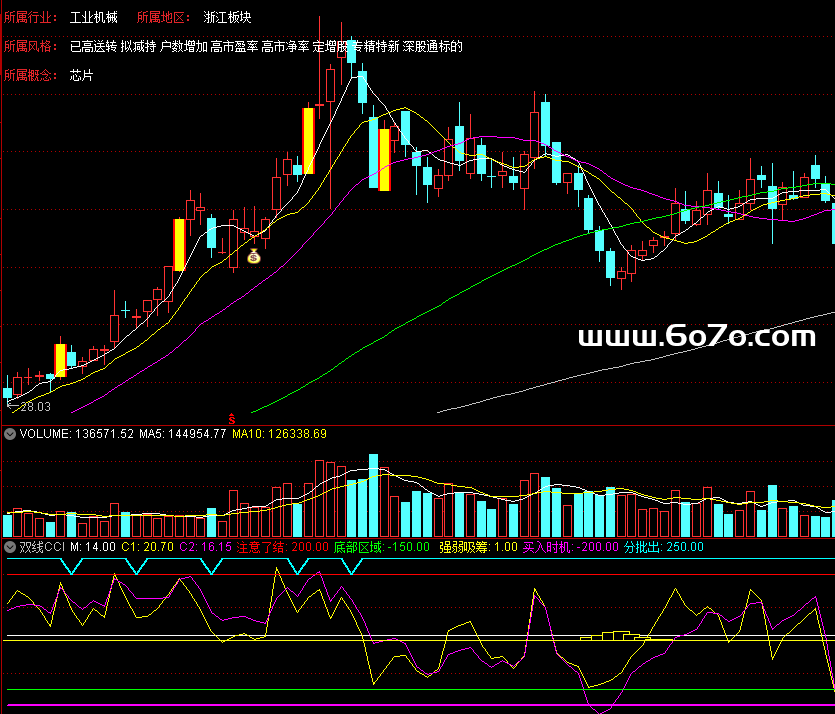The height and width of the screenshot is (714, 835).
Task: Select the 芯片 concept tag
Action: [82, 75]
